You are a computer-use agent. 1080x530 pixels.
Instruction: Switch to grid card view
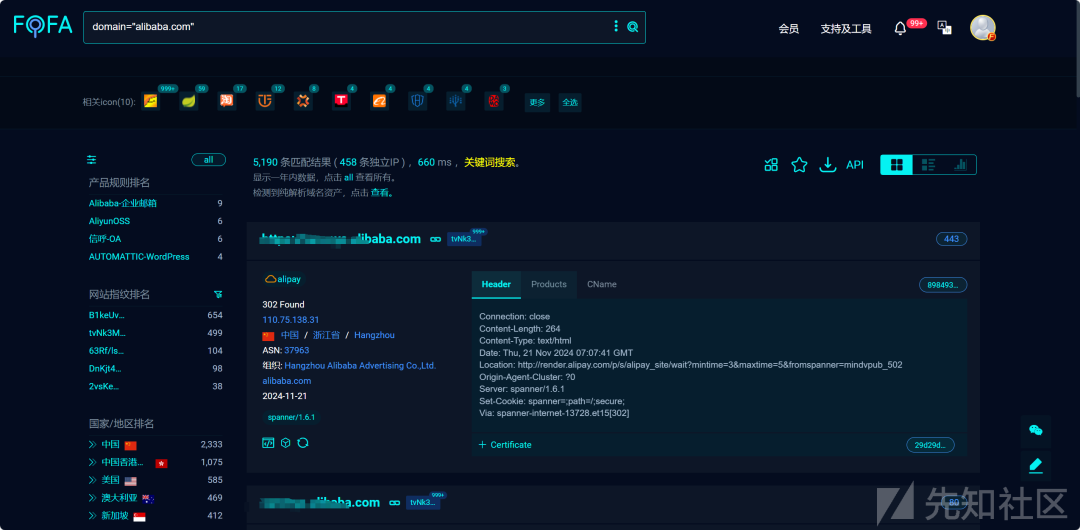(897, 165)
